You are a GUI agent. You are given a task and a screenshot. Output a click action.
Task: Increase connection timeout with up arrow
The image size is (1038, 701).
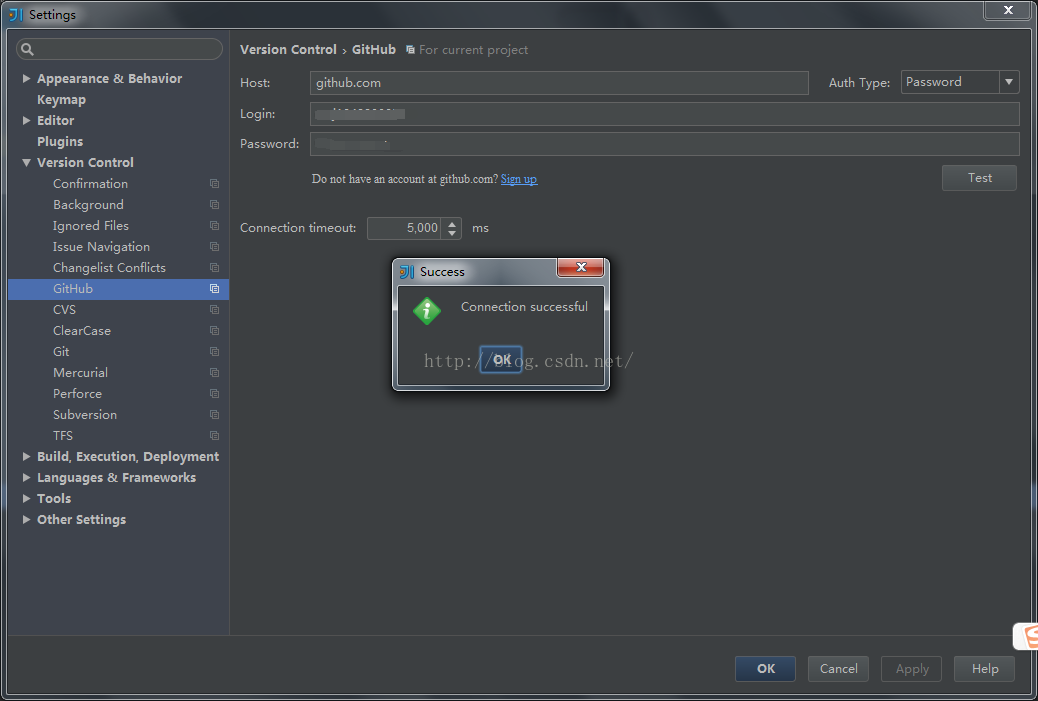pos(452,223)
